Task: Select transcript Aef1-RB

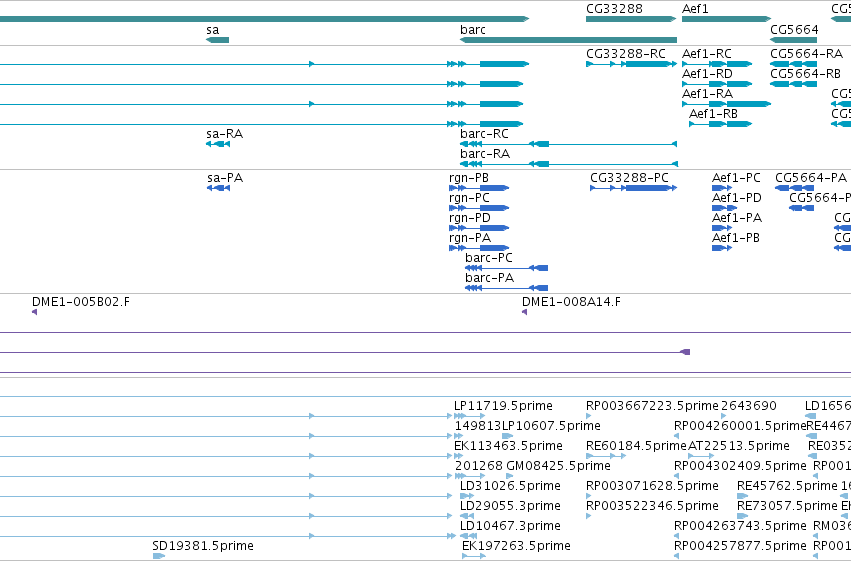Action: click(720, 124)
